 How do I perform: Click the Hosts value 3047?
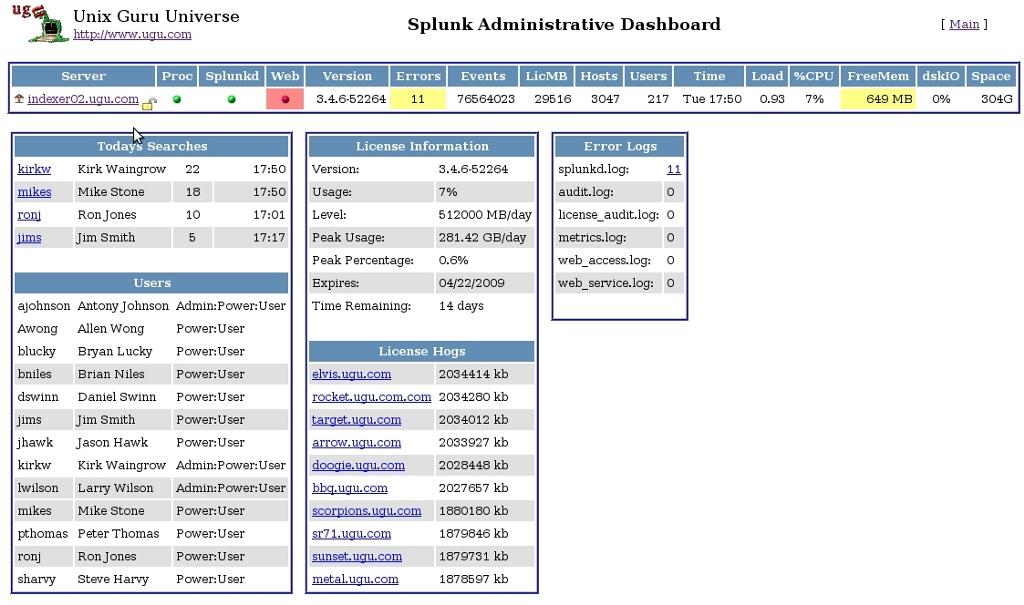605,99
